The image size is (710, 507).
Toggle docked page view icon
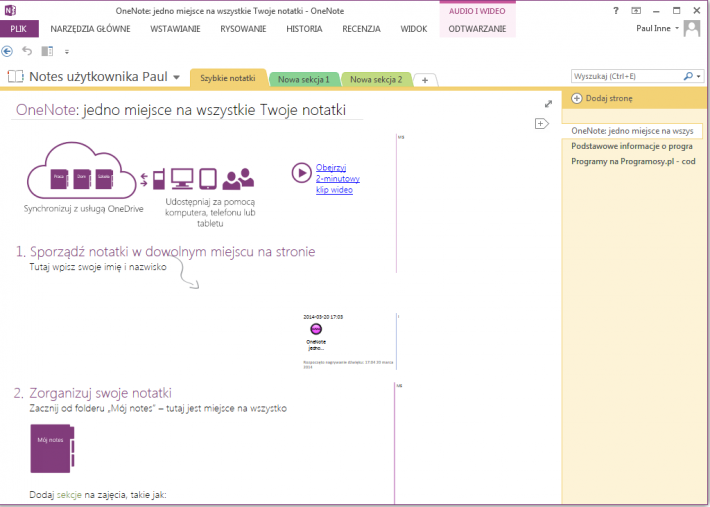coord(47,51)
